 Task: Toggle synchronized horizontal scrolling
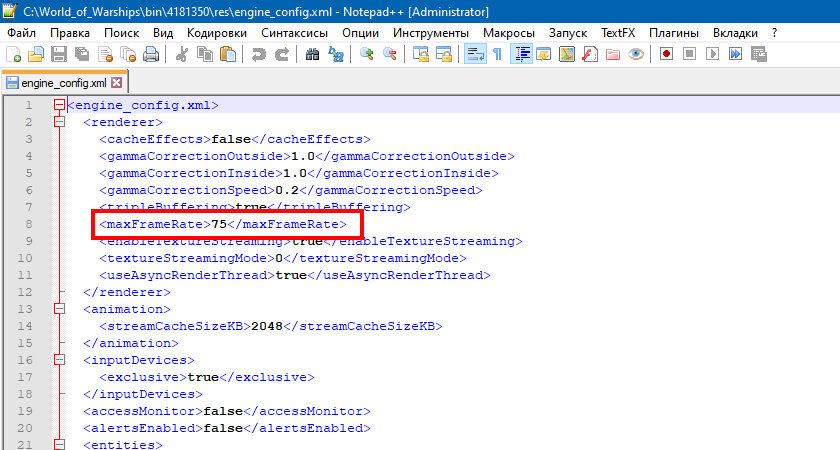[x=444, y=54]
